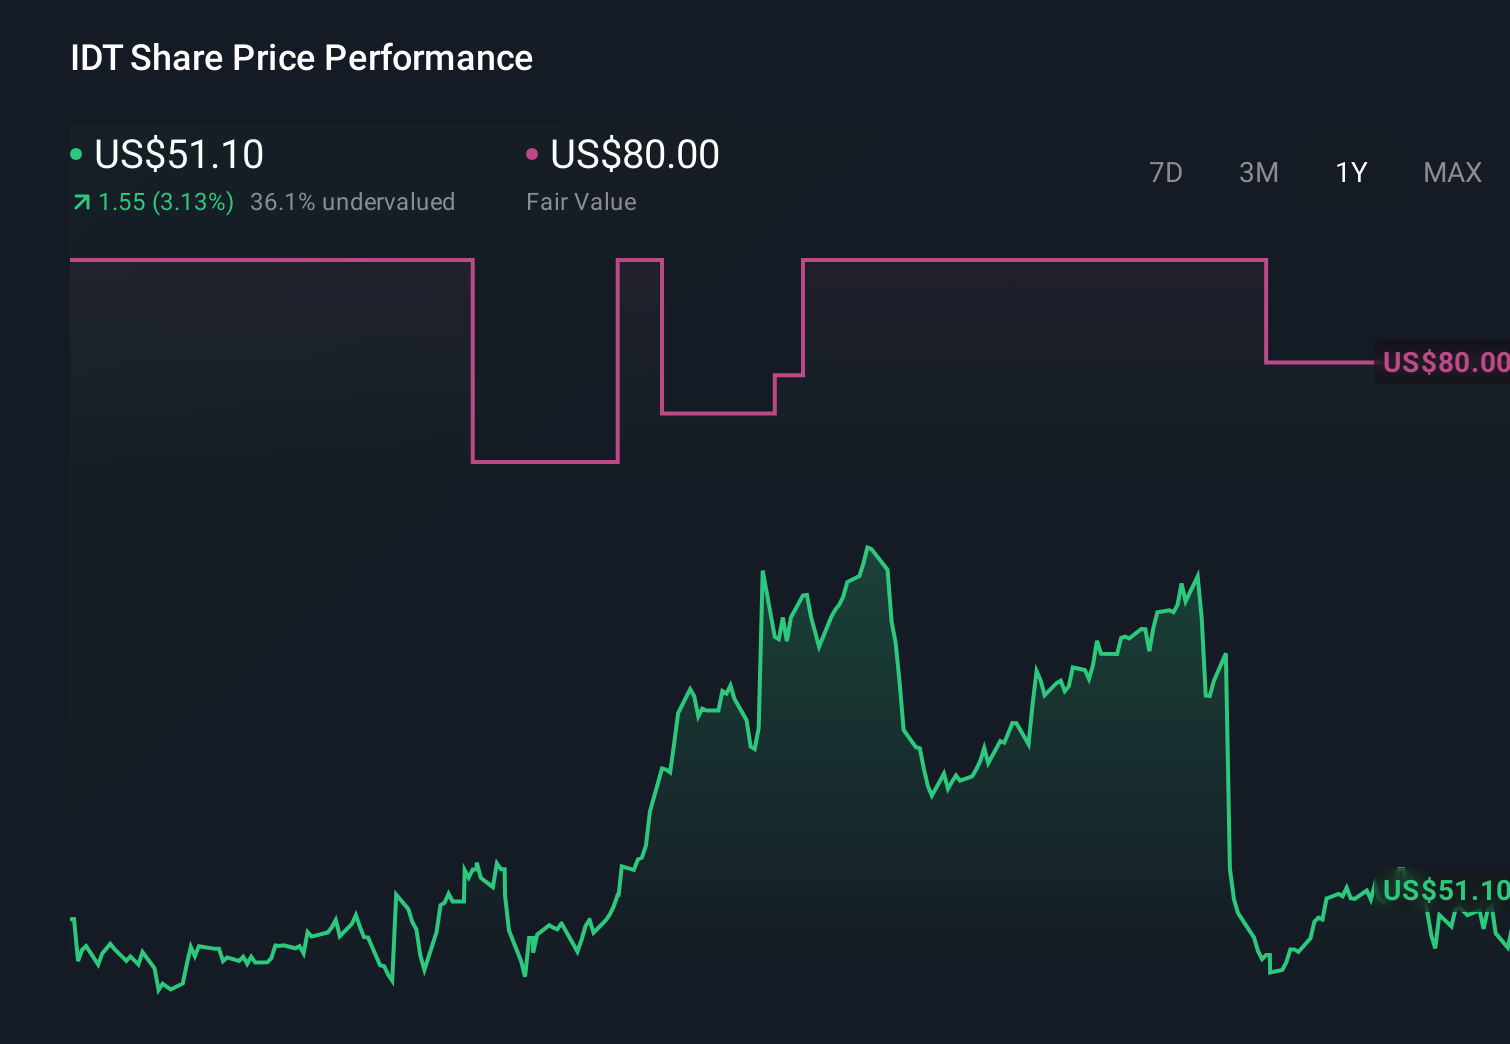
Task: Click the lowest dip of the pink fair value line
Action: (546, 462)
